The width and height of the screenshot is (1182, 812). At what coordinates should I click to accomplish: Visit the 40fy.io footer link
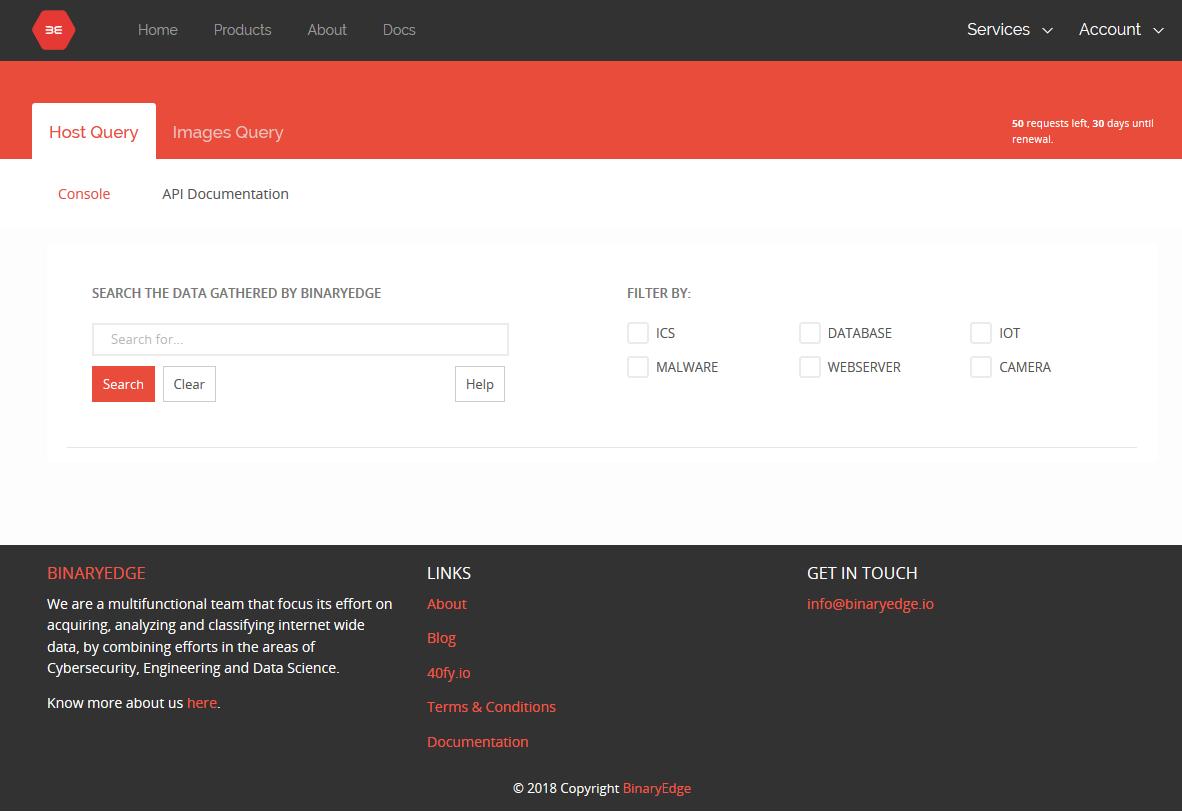tap(449, 673)
